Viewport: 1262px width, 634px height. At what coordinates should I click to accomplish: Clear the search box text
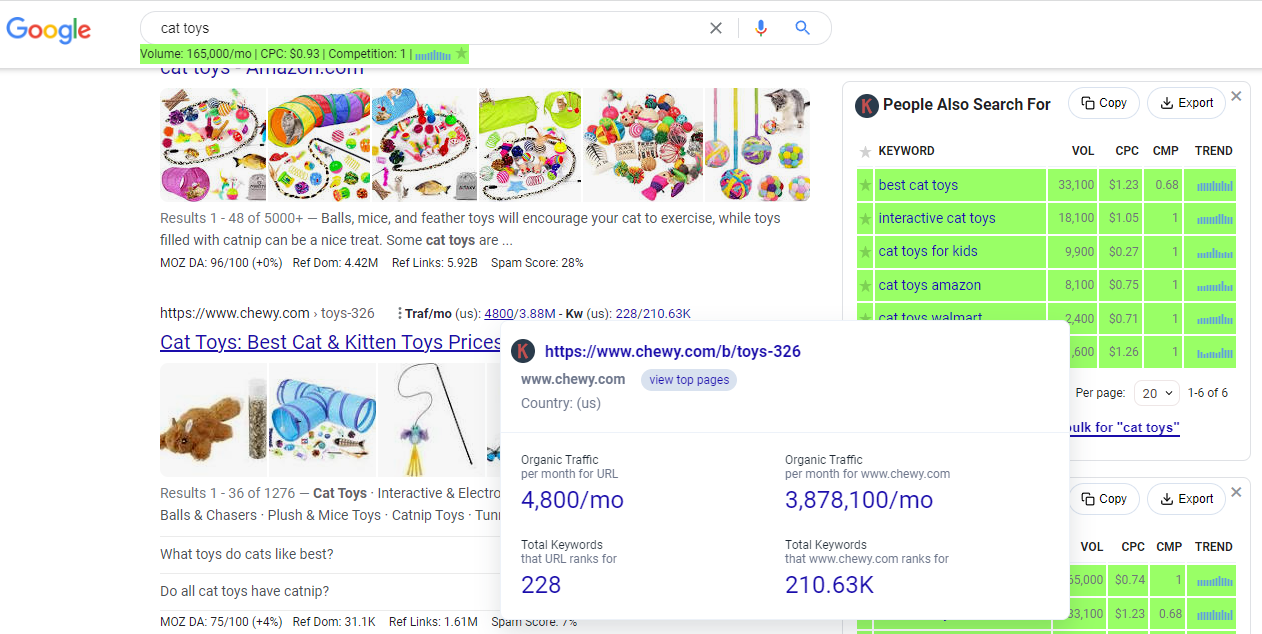click(715, 28)
